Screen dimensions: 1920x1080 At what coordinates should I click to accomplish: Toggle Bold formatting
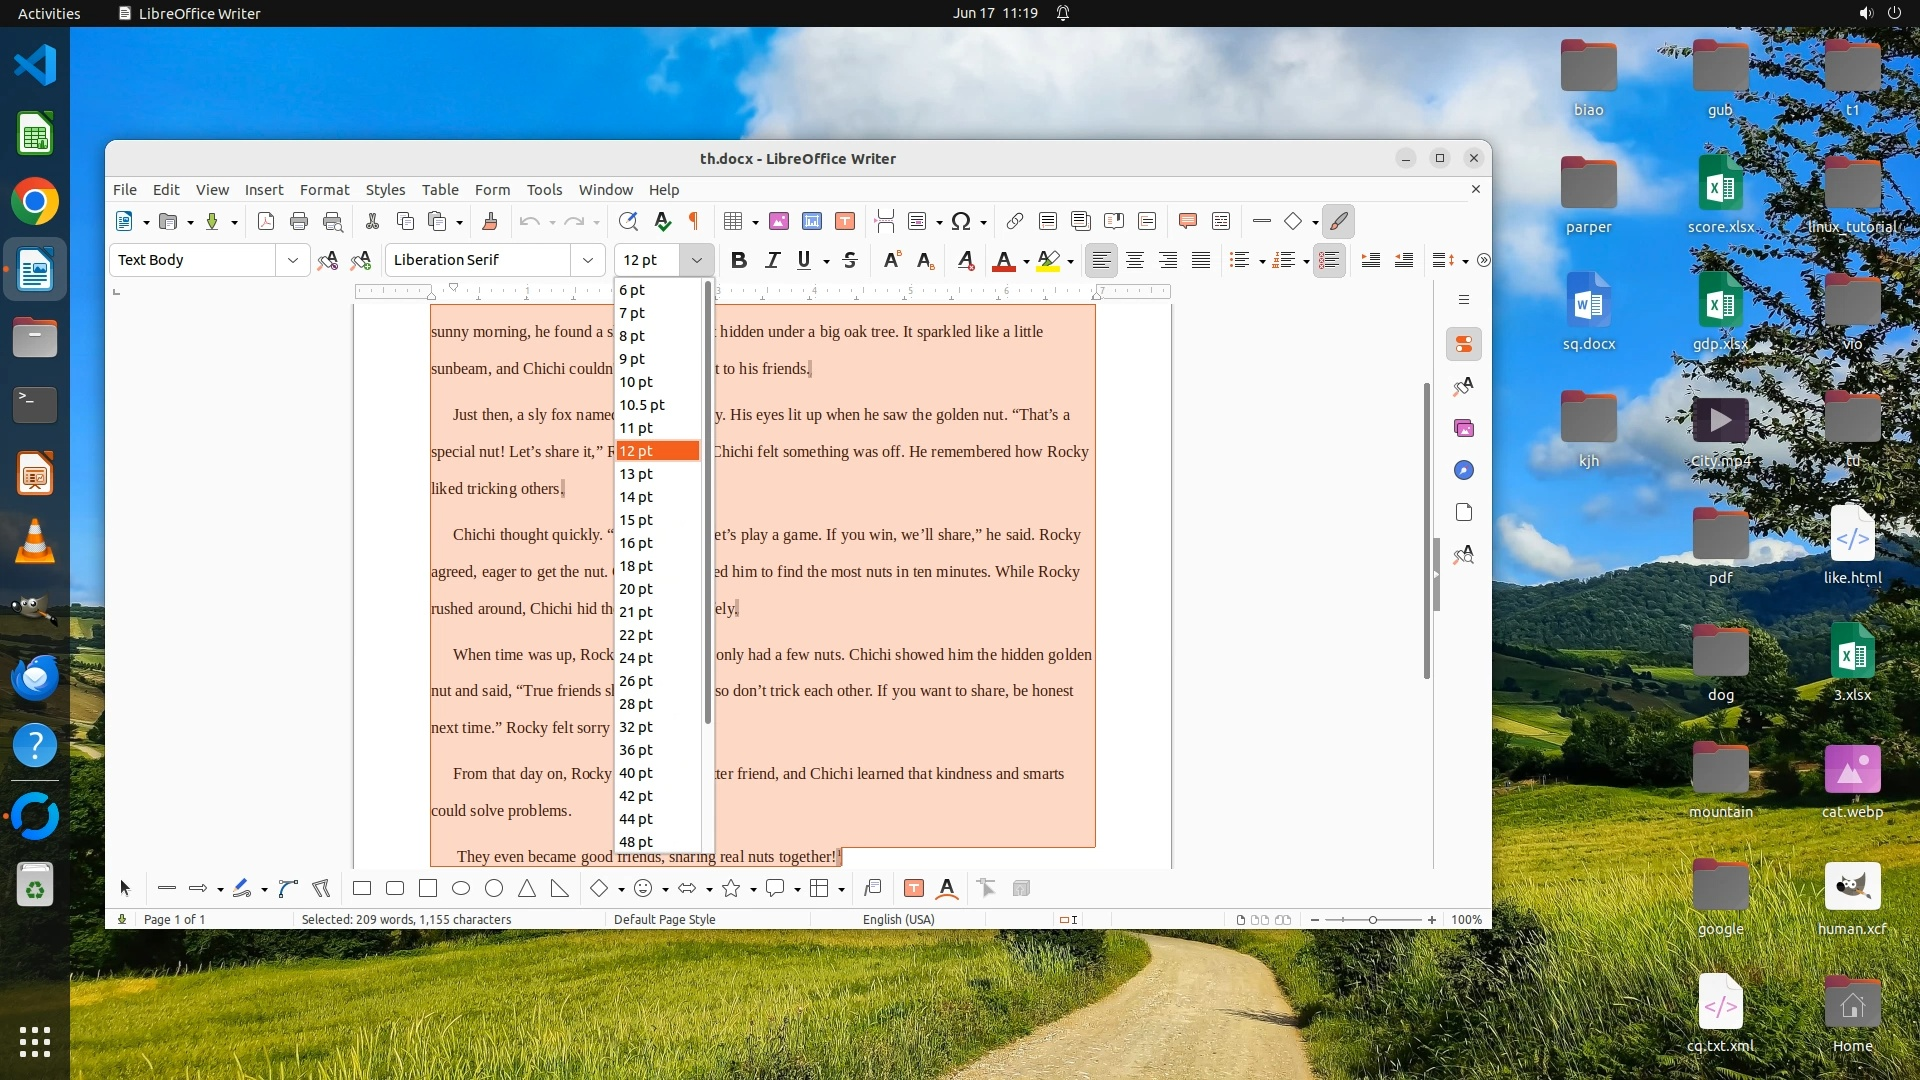point(739,260)
